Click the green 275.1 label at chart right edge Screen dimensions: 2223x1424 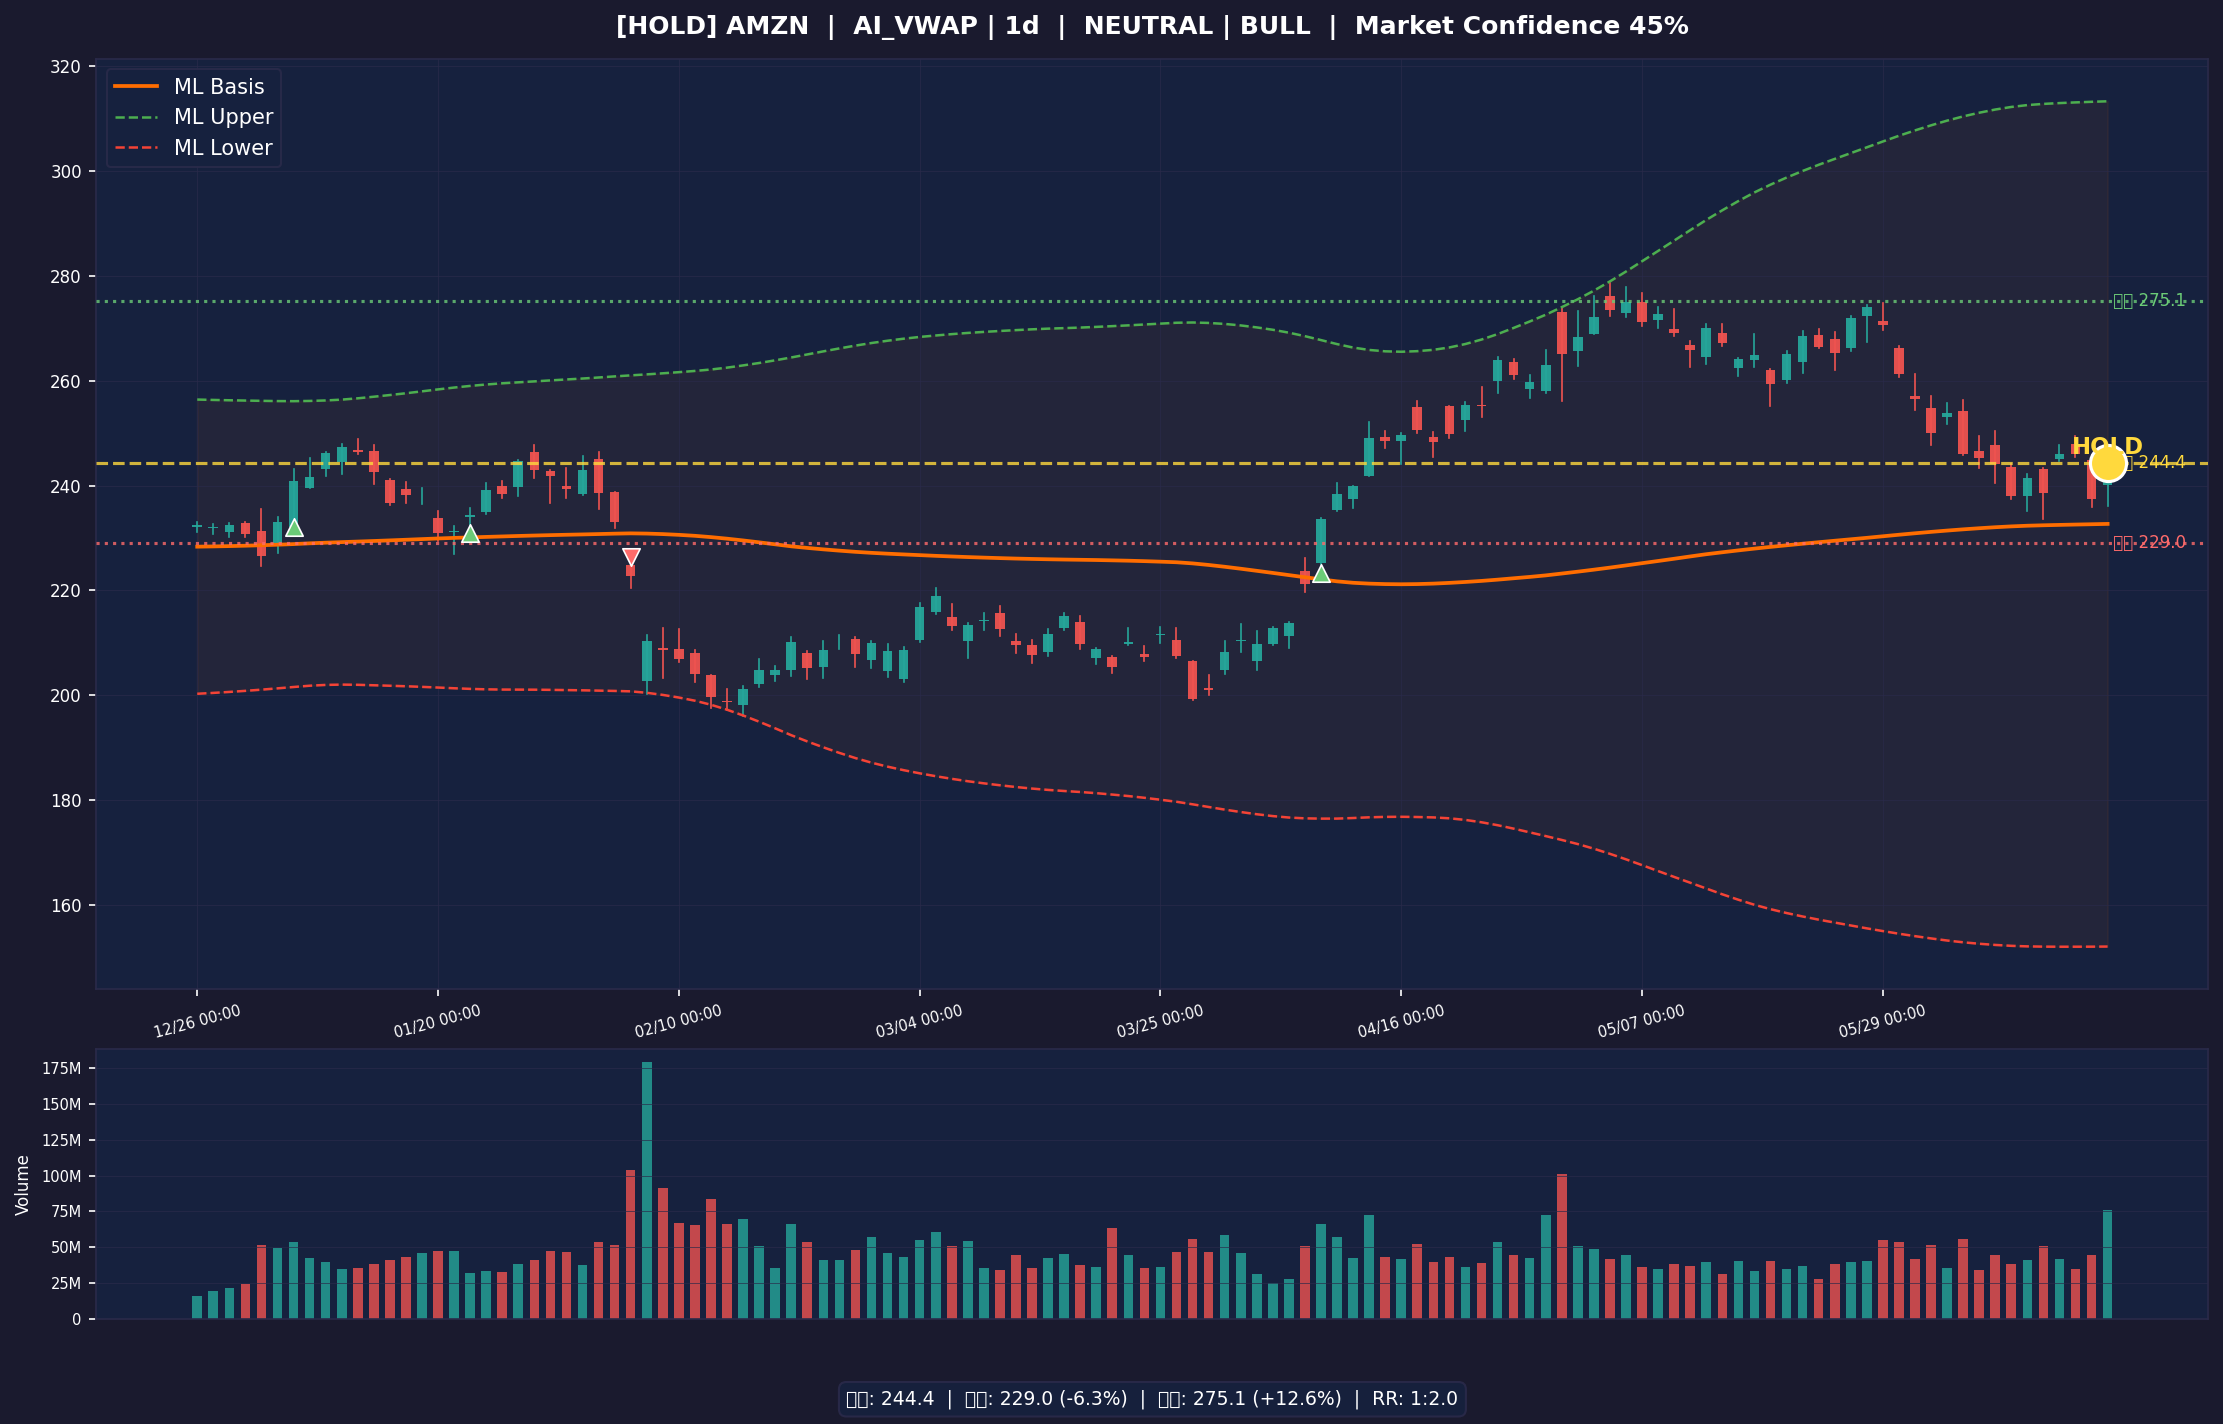2149,300
